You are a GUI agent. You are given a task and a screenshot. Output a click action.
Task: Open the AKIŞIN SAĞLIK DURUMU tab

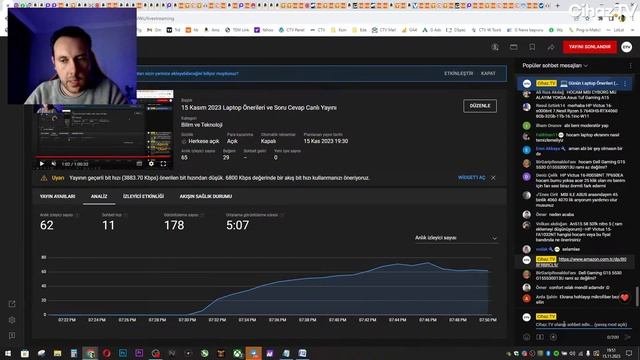pos(206,196)
